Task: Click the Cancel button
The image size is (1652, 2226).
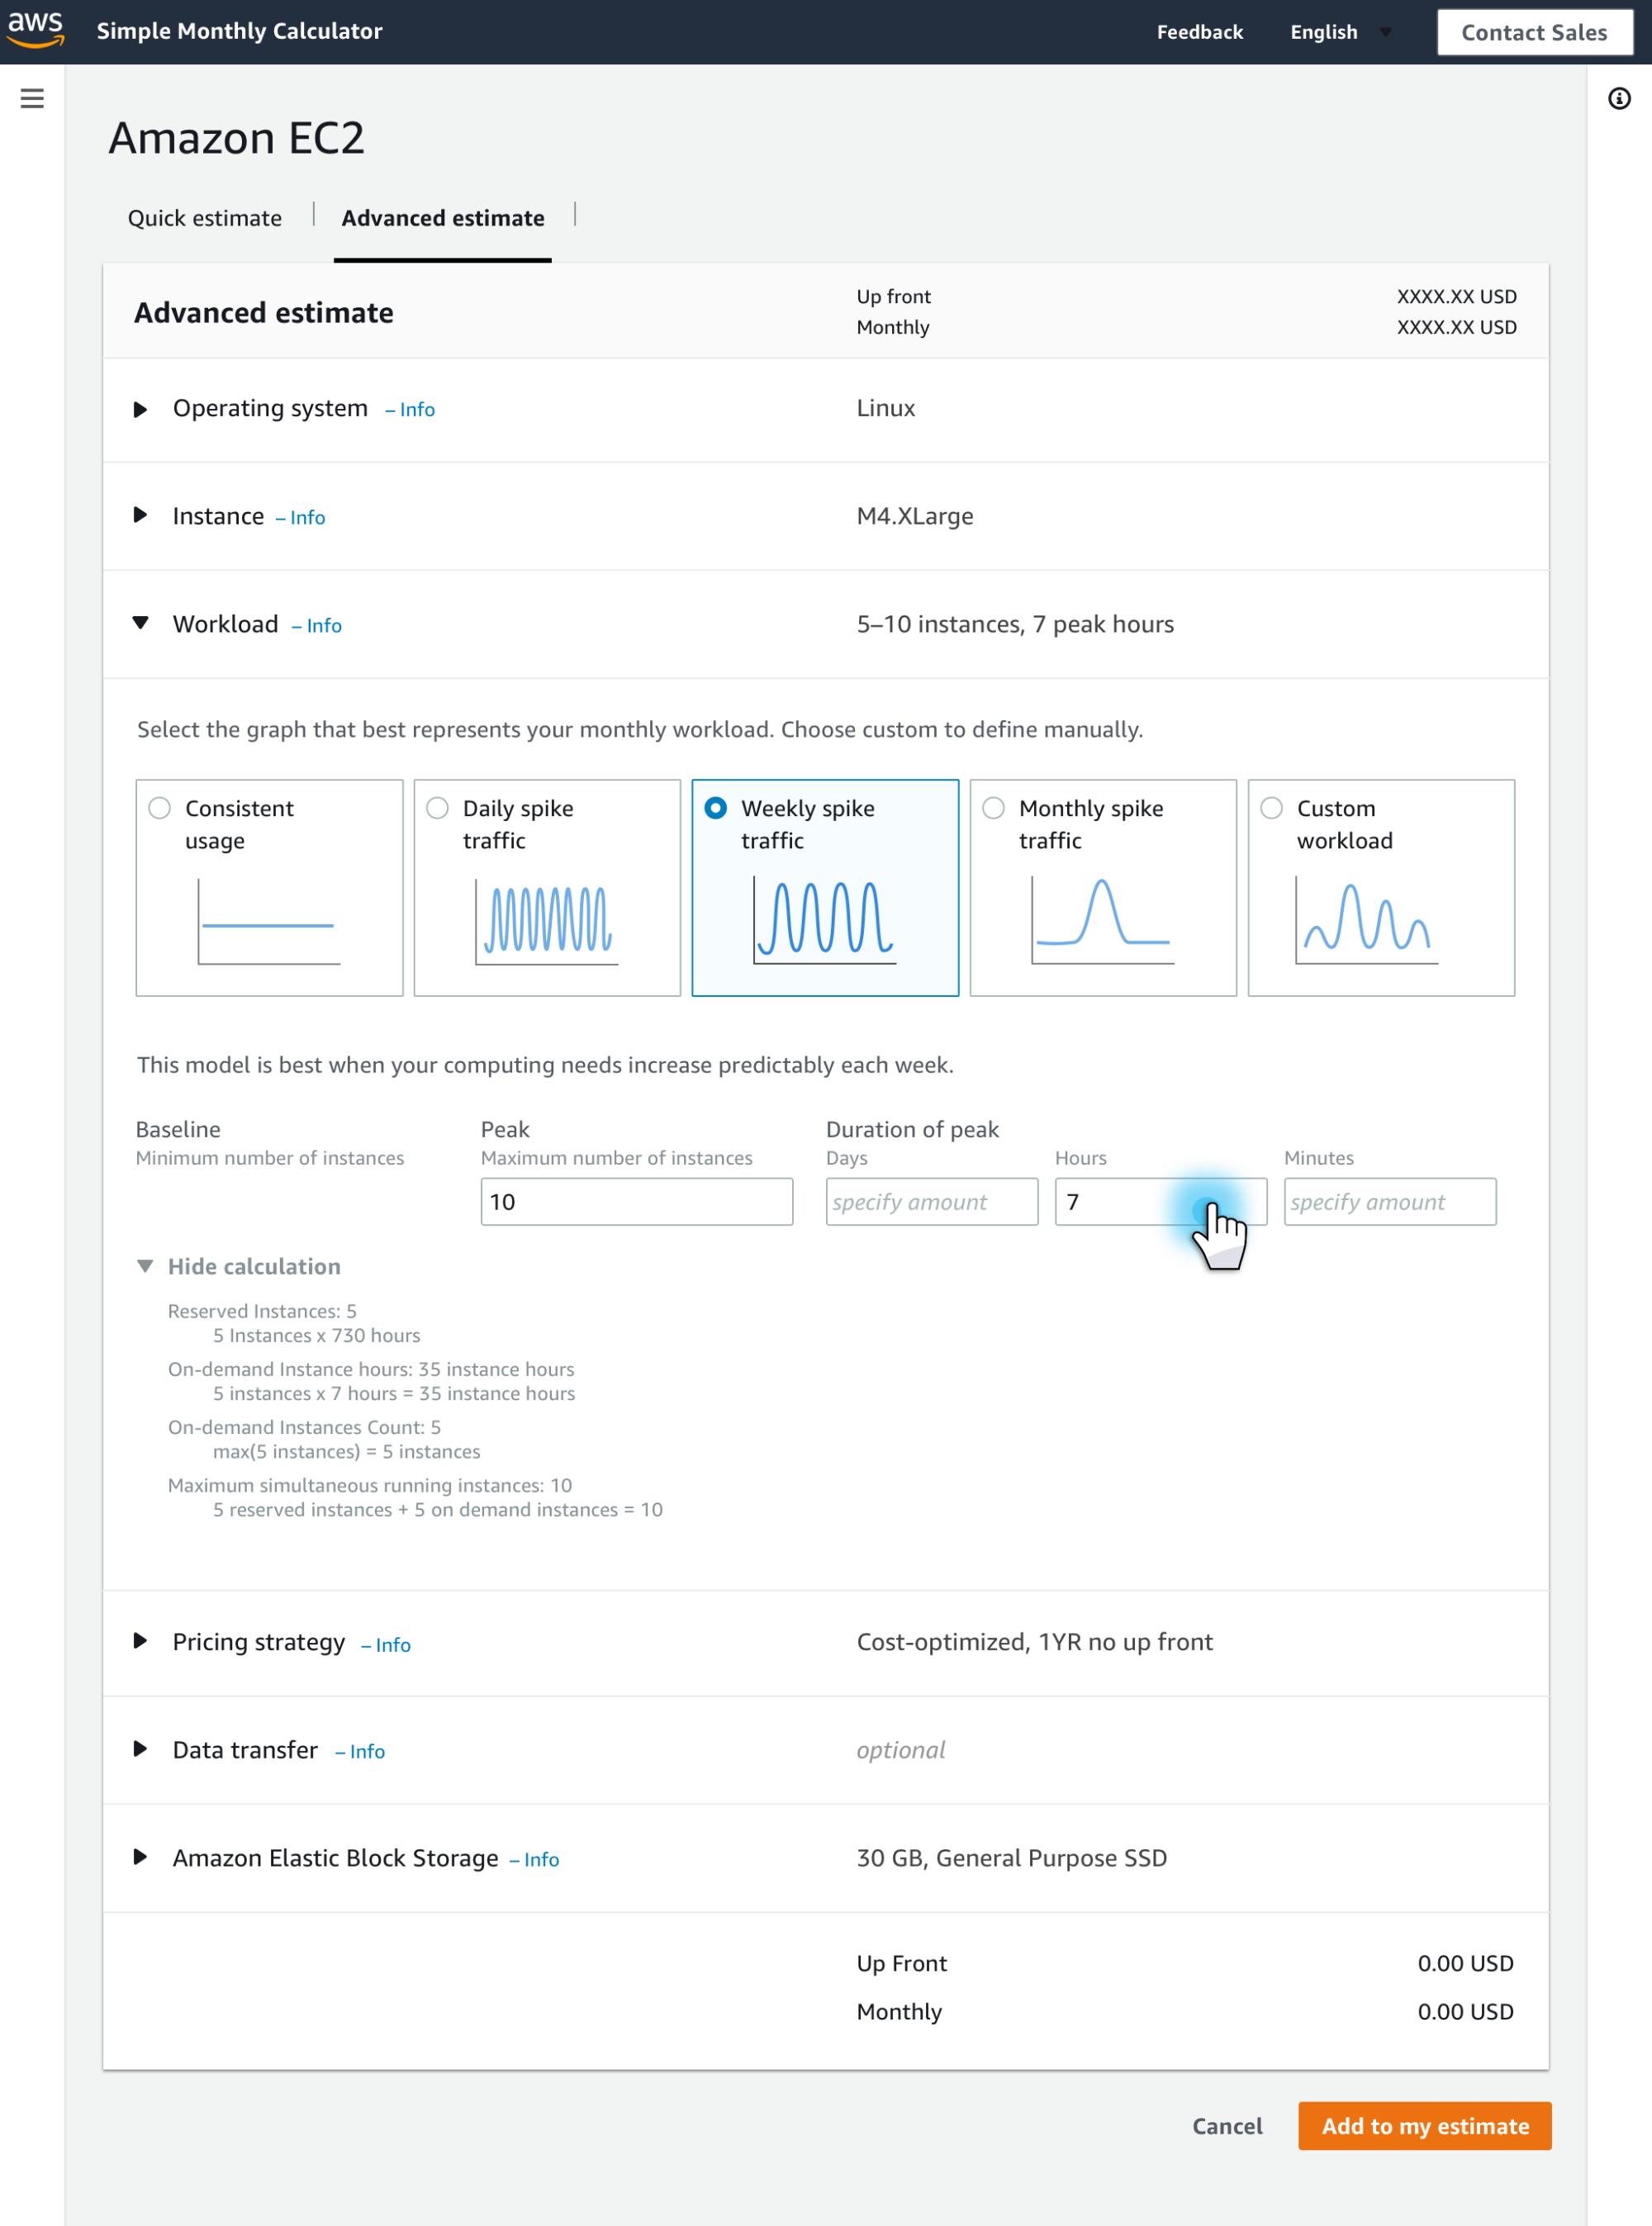Action: [x=1227, y=2126]
